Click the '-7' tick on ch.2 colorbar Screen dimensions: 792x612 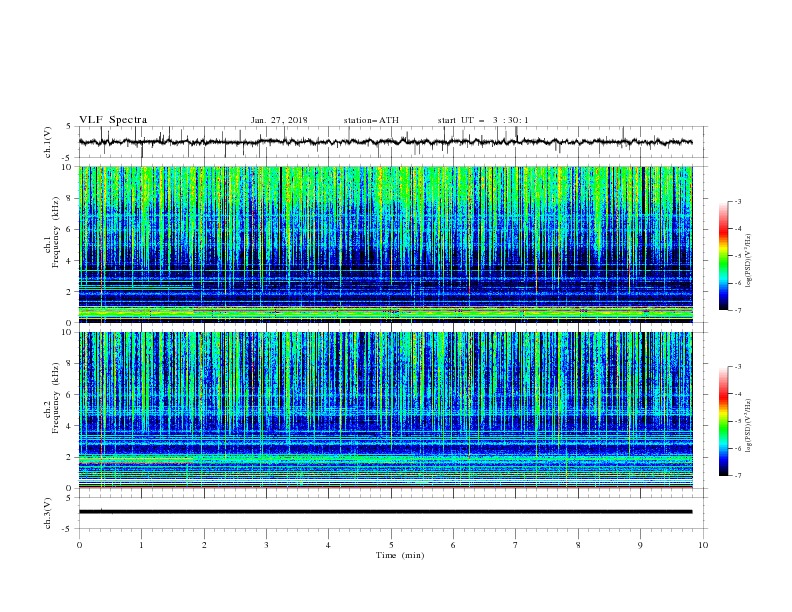[x=738, y=475]
